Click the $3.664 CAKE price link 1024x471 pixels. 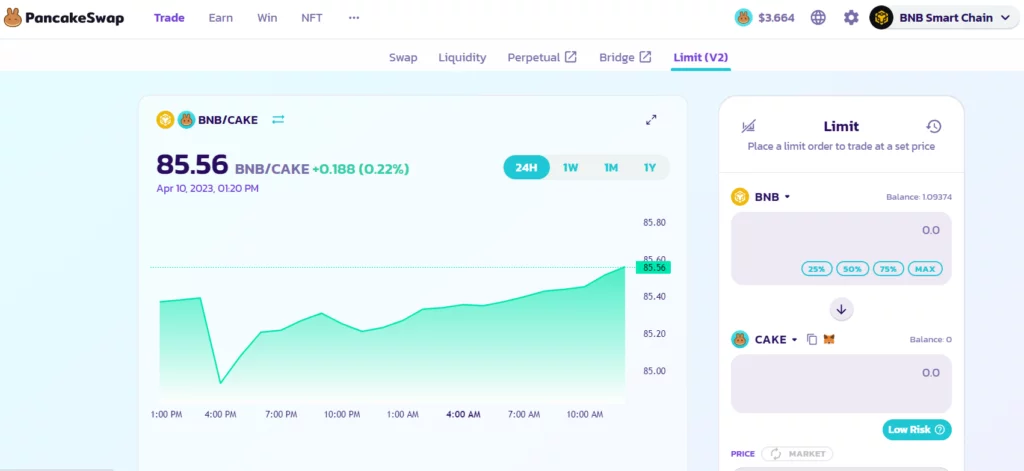tap(776, 18)
